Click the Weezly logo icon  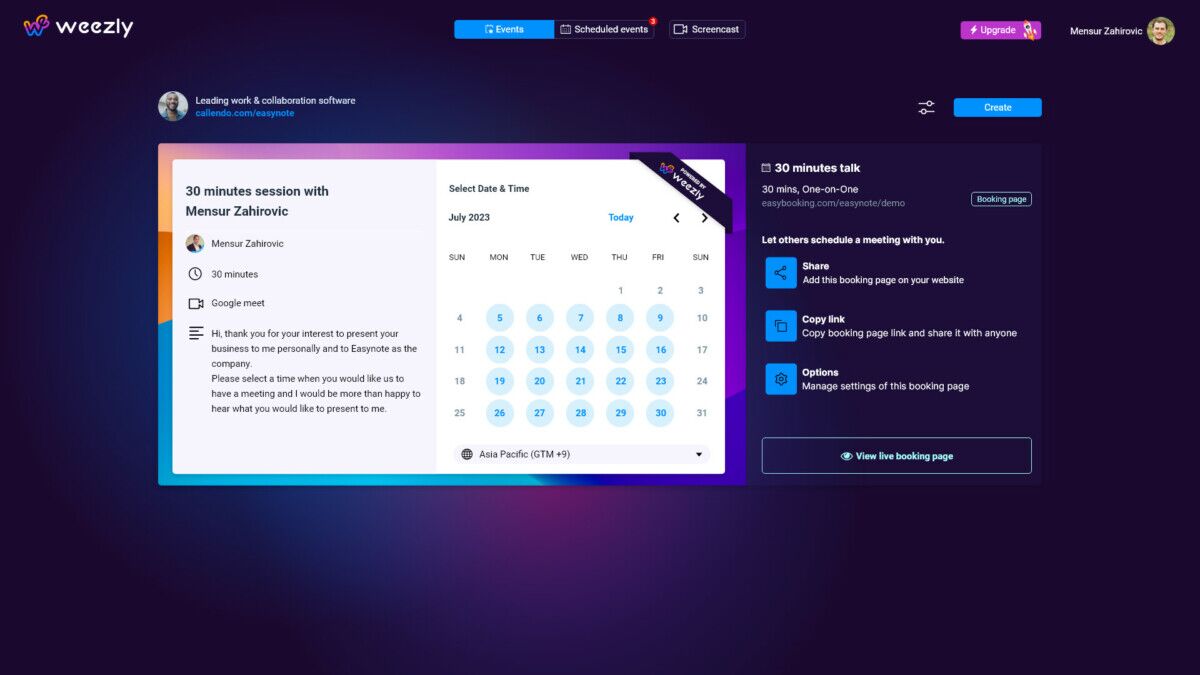pos(37,26)
